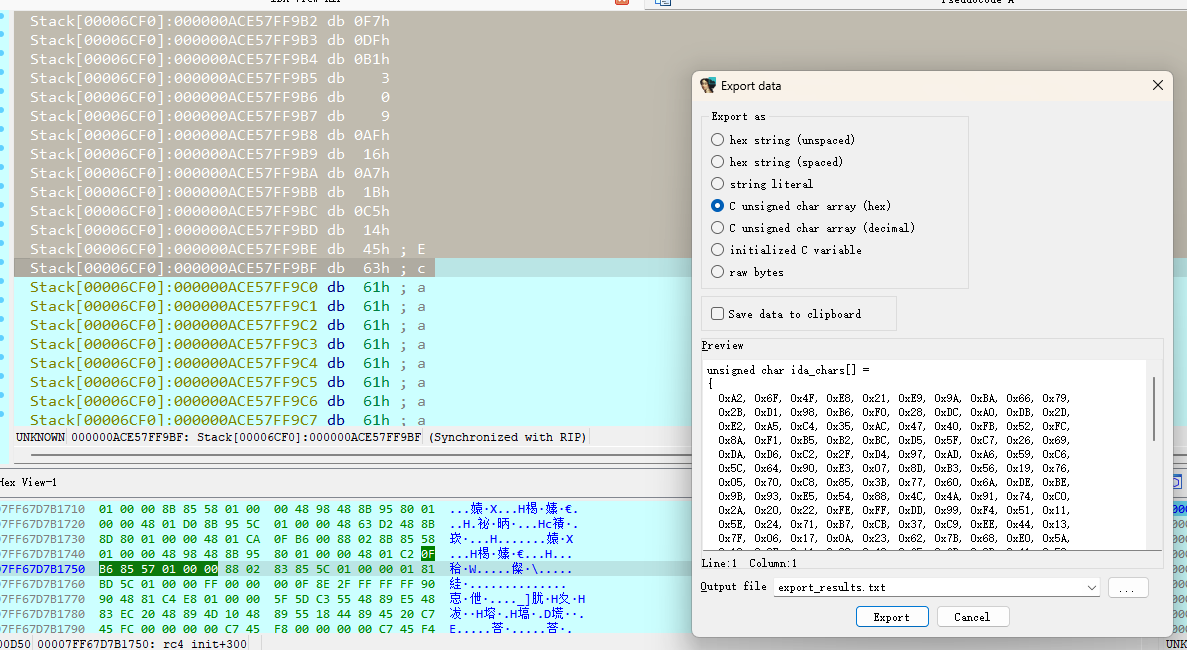The width and height of the screenshot is (1187, 650).
Task: Select stack line ACE57FF9C0 db 61h
Action: [227, 288]
